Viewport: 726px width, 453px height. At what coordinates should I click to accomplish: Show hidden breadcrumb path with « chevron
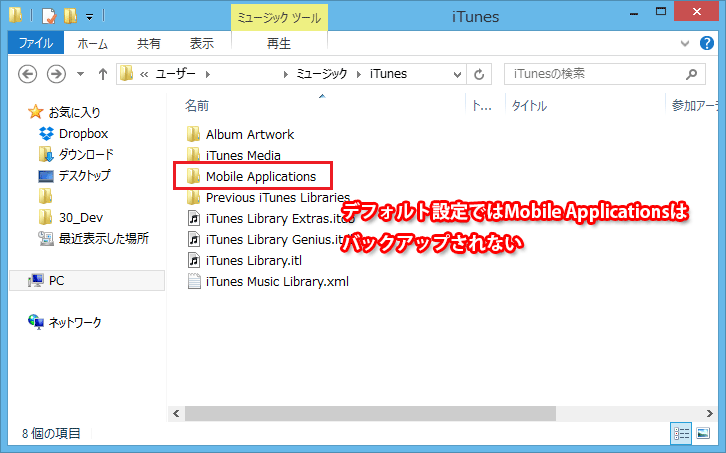coord(144,74)
